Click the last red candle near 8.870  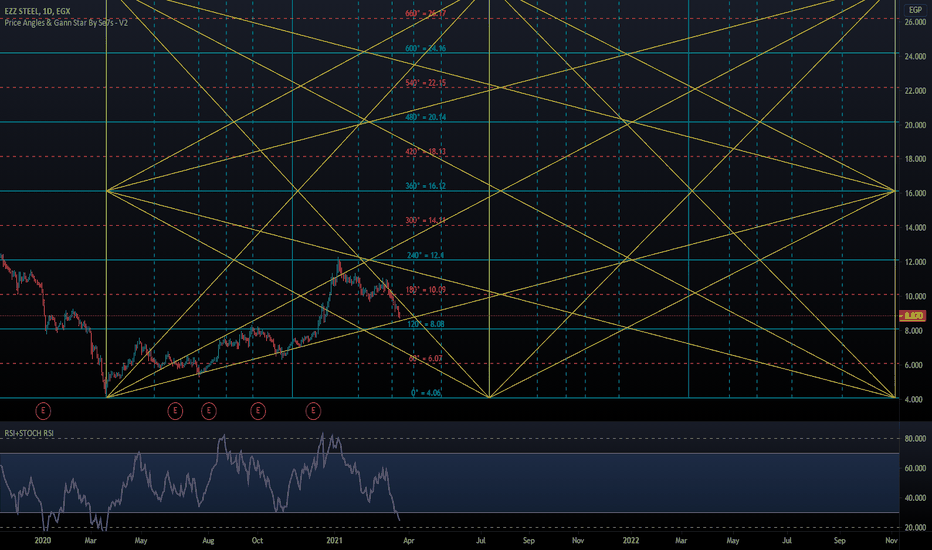click(399, 313)
